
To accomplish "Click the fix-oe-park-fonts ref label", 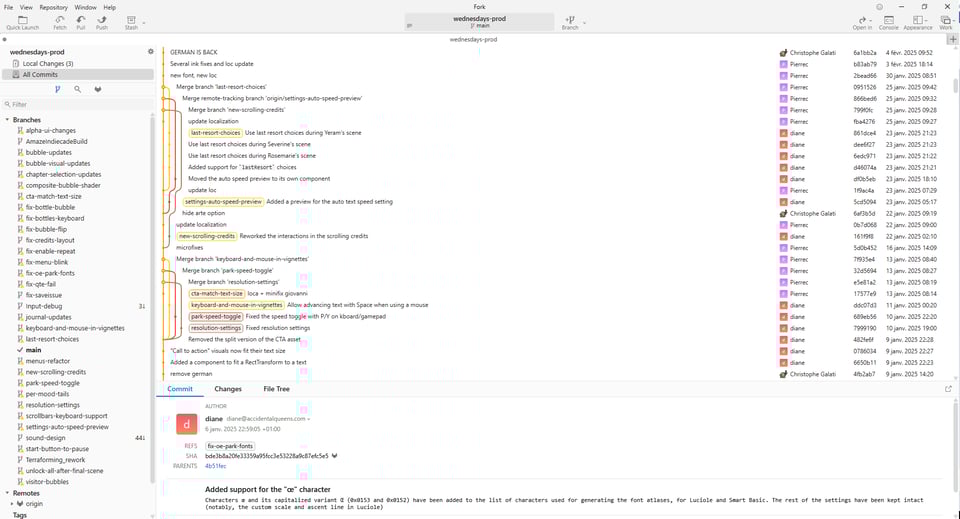I will pyautogui.click(x=230, y=446).
